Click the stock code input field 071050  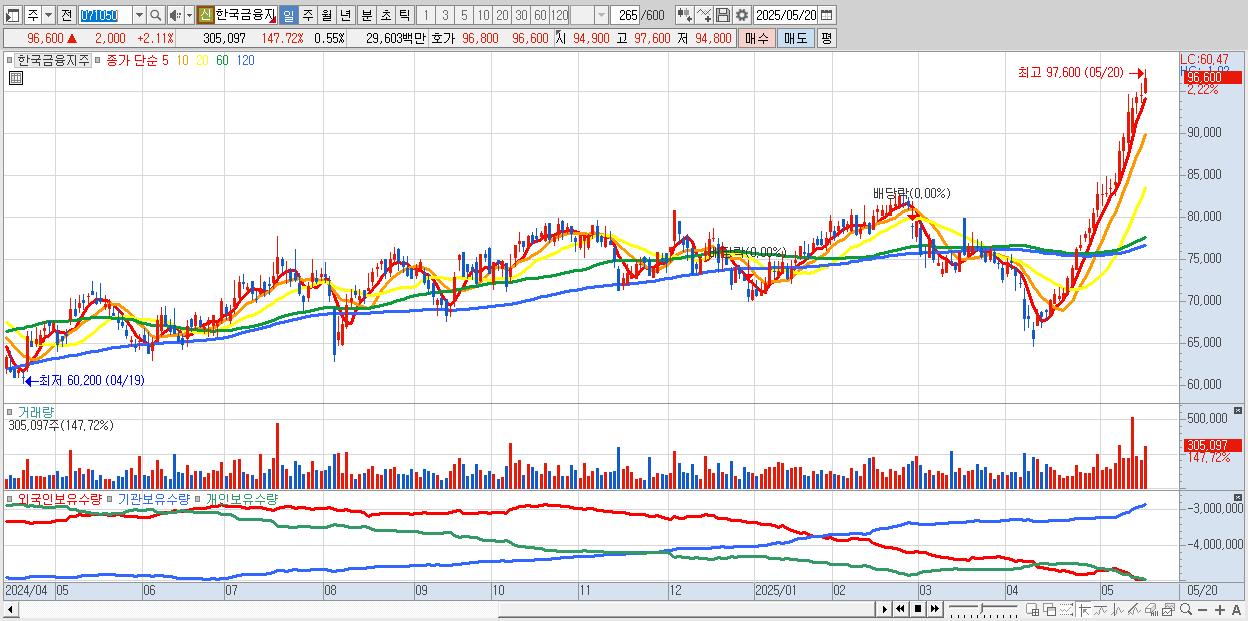[x=105, y=15]
